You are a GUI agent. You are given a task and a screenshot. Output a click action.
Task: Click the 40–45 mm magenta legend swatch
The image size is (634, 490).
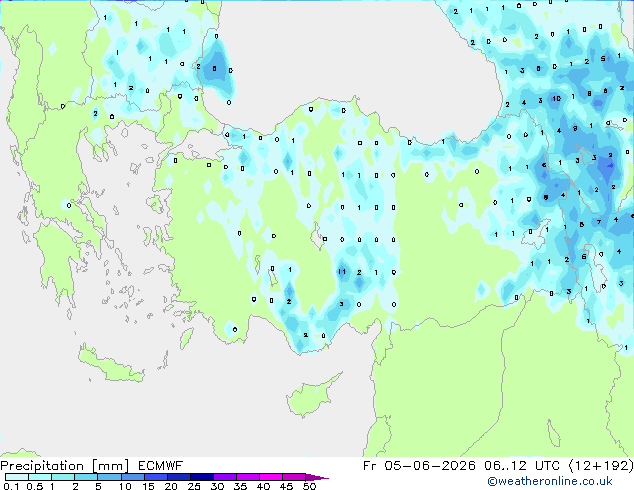click(271, 477)
